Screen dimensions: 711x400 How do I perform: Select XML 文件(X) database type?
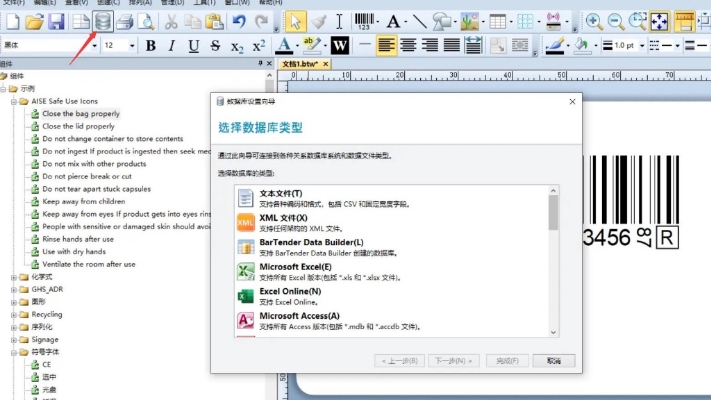coord(392,223)
